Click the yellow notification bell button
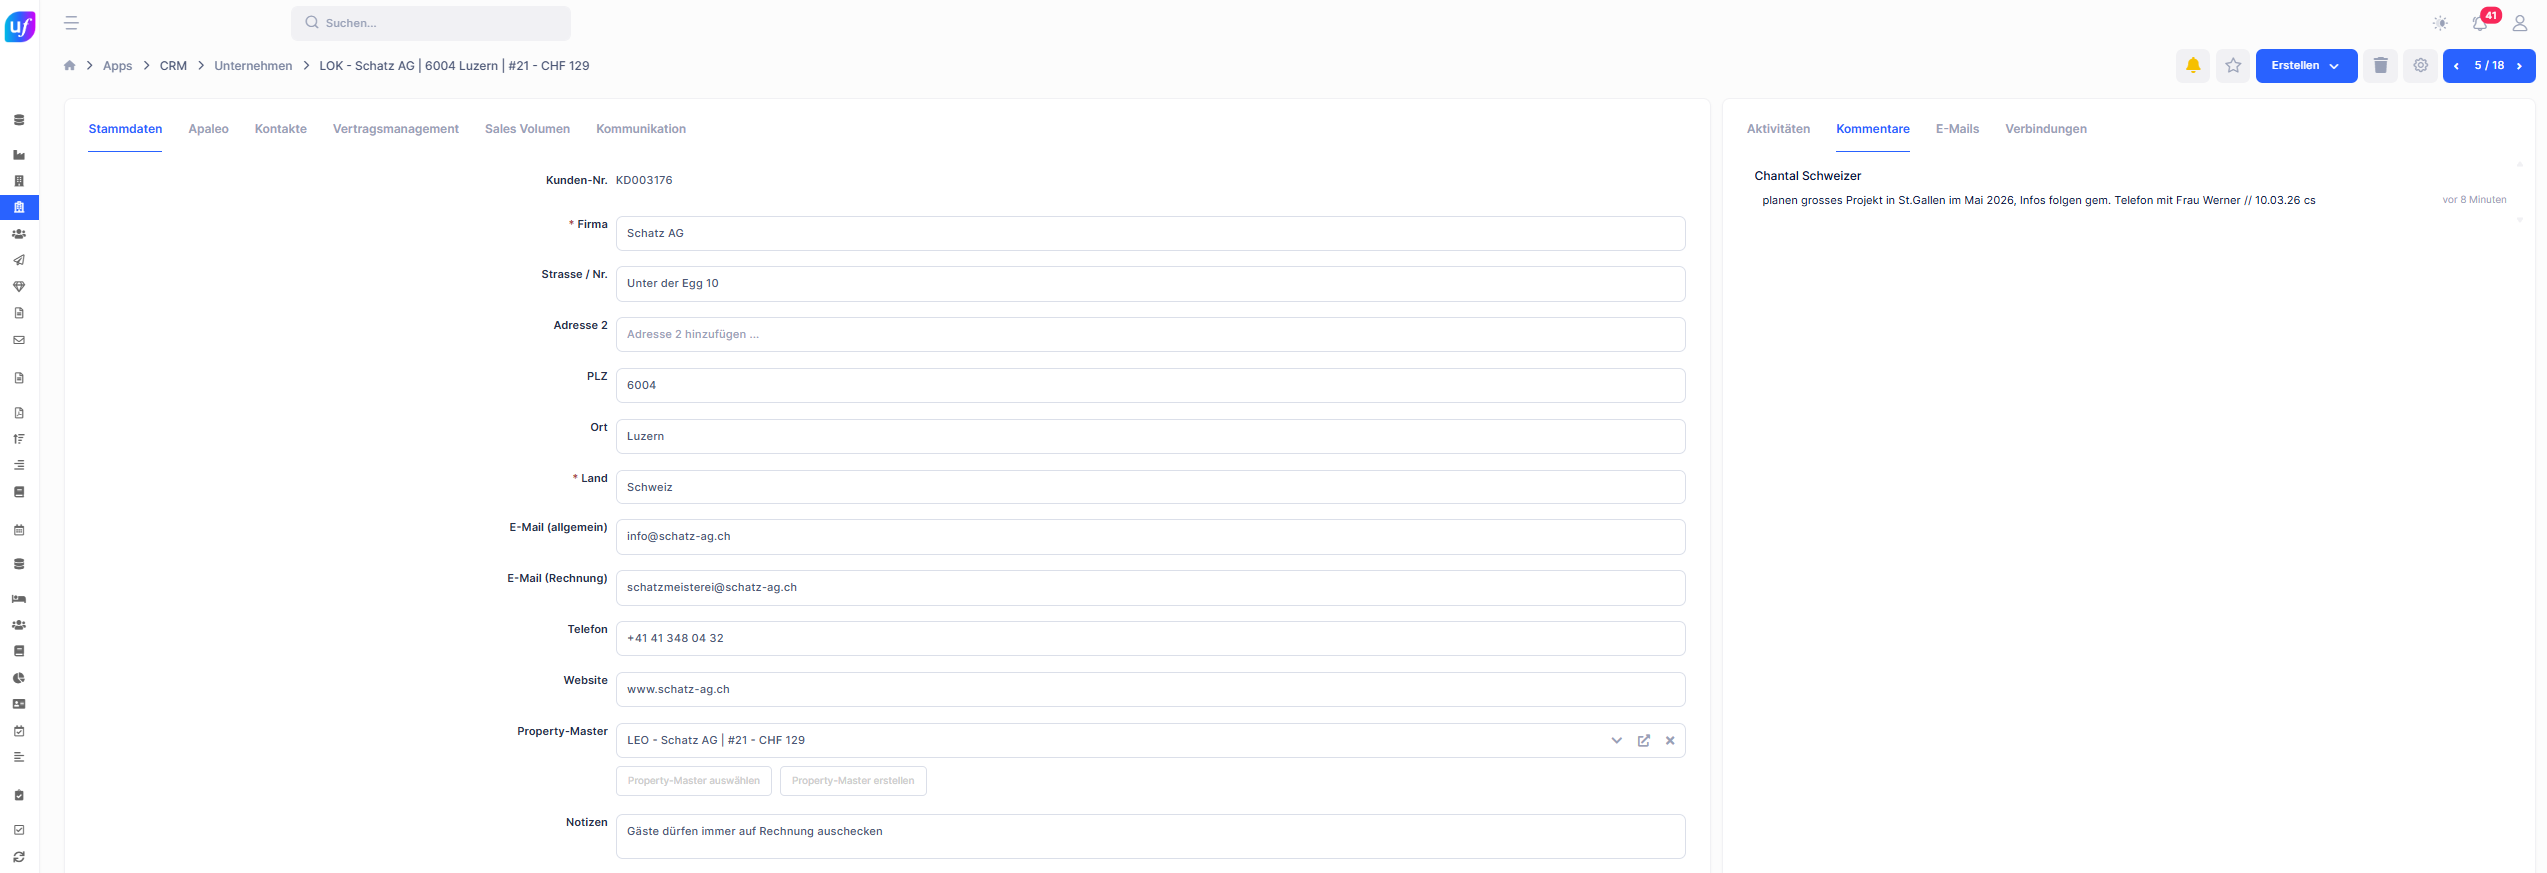 pyautogui.click(x=2192, y=66)
